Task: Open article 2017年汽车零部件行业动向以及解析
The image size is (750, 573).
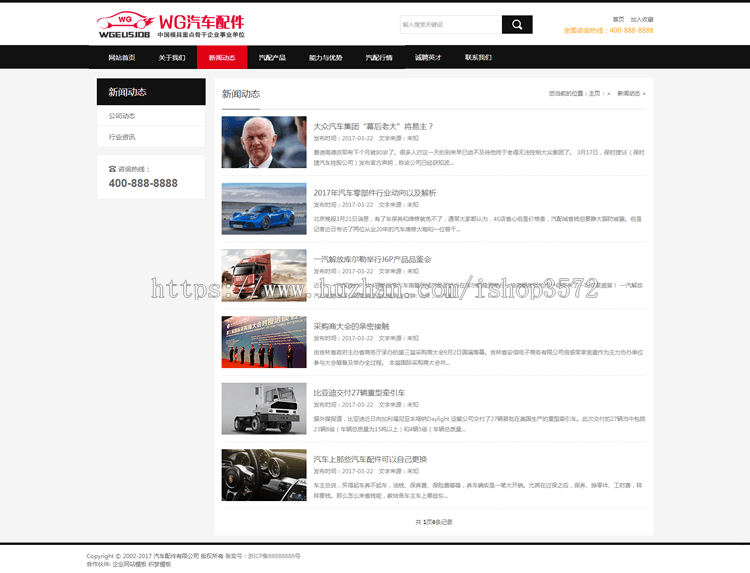Action: pos(375,193)
